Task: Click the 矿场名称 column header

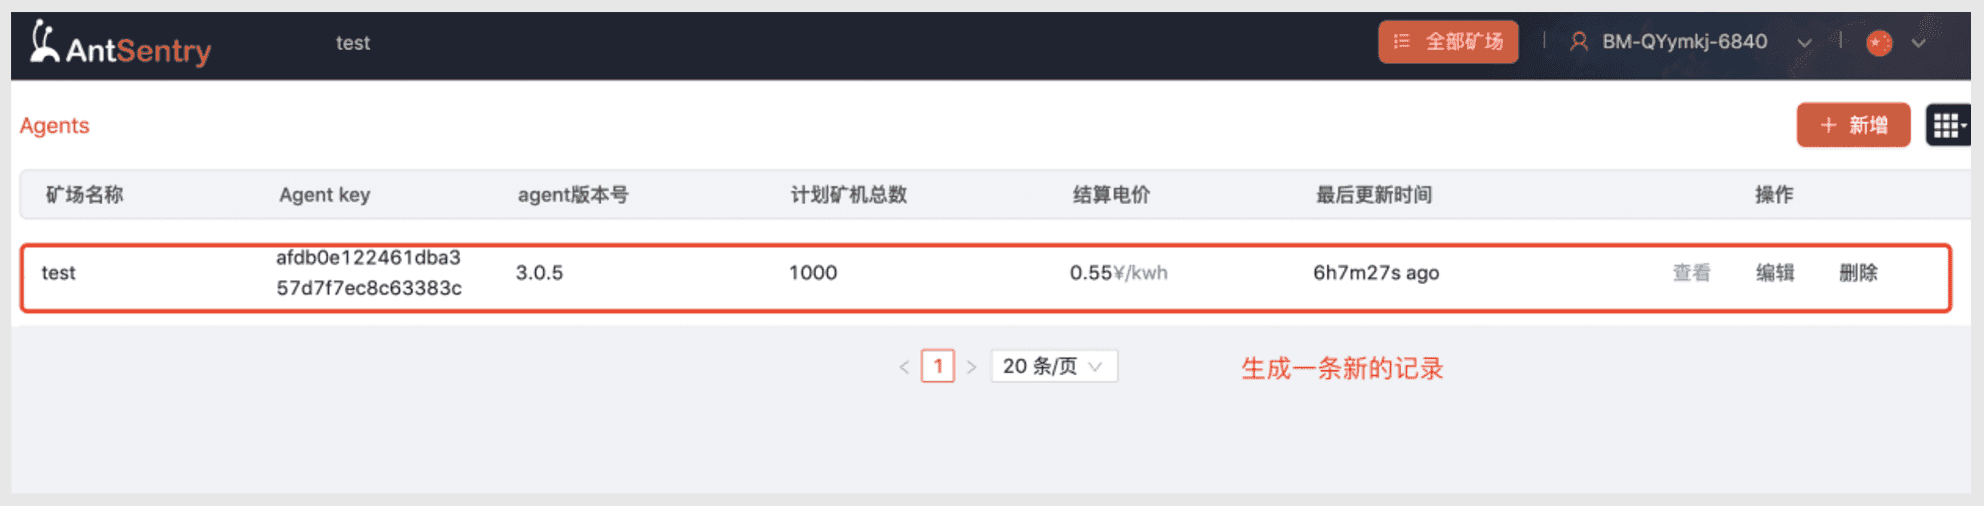Action: pyautogui.click(x=85, y=195)
